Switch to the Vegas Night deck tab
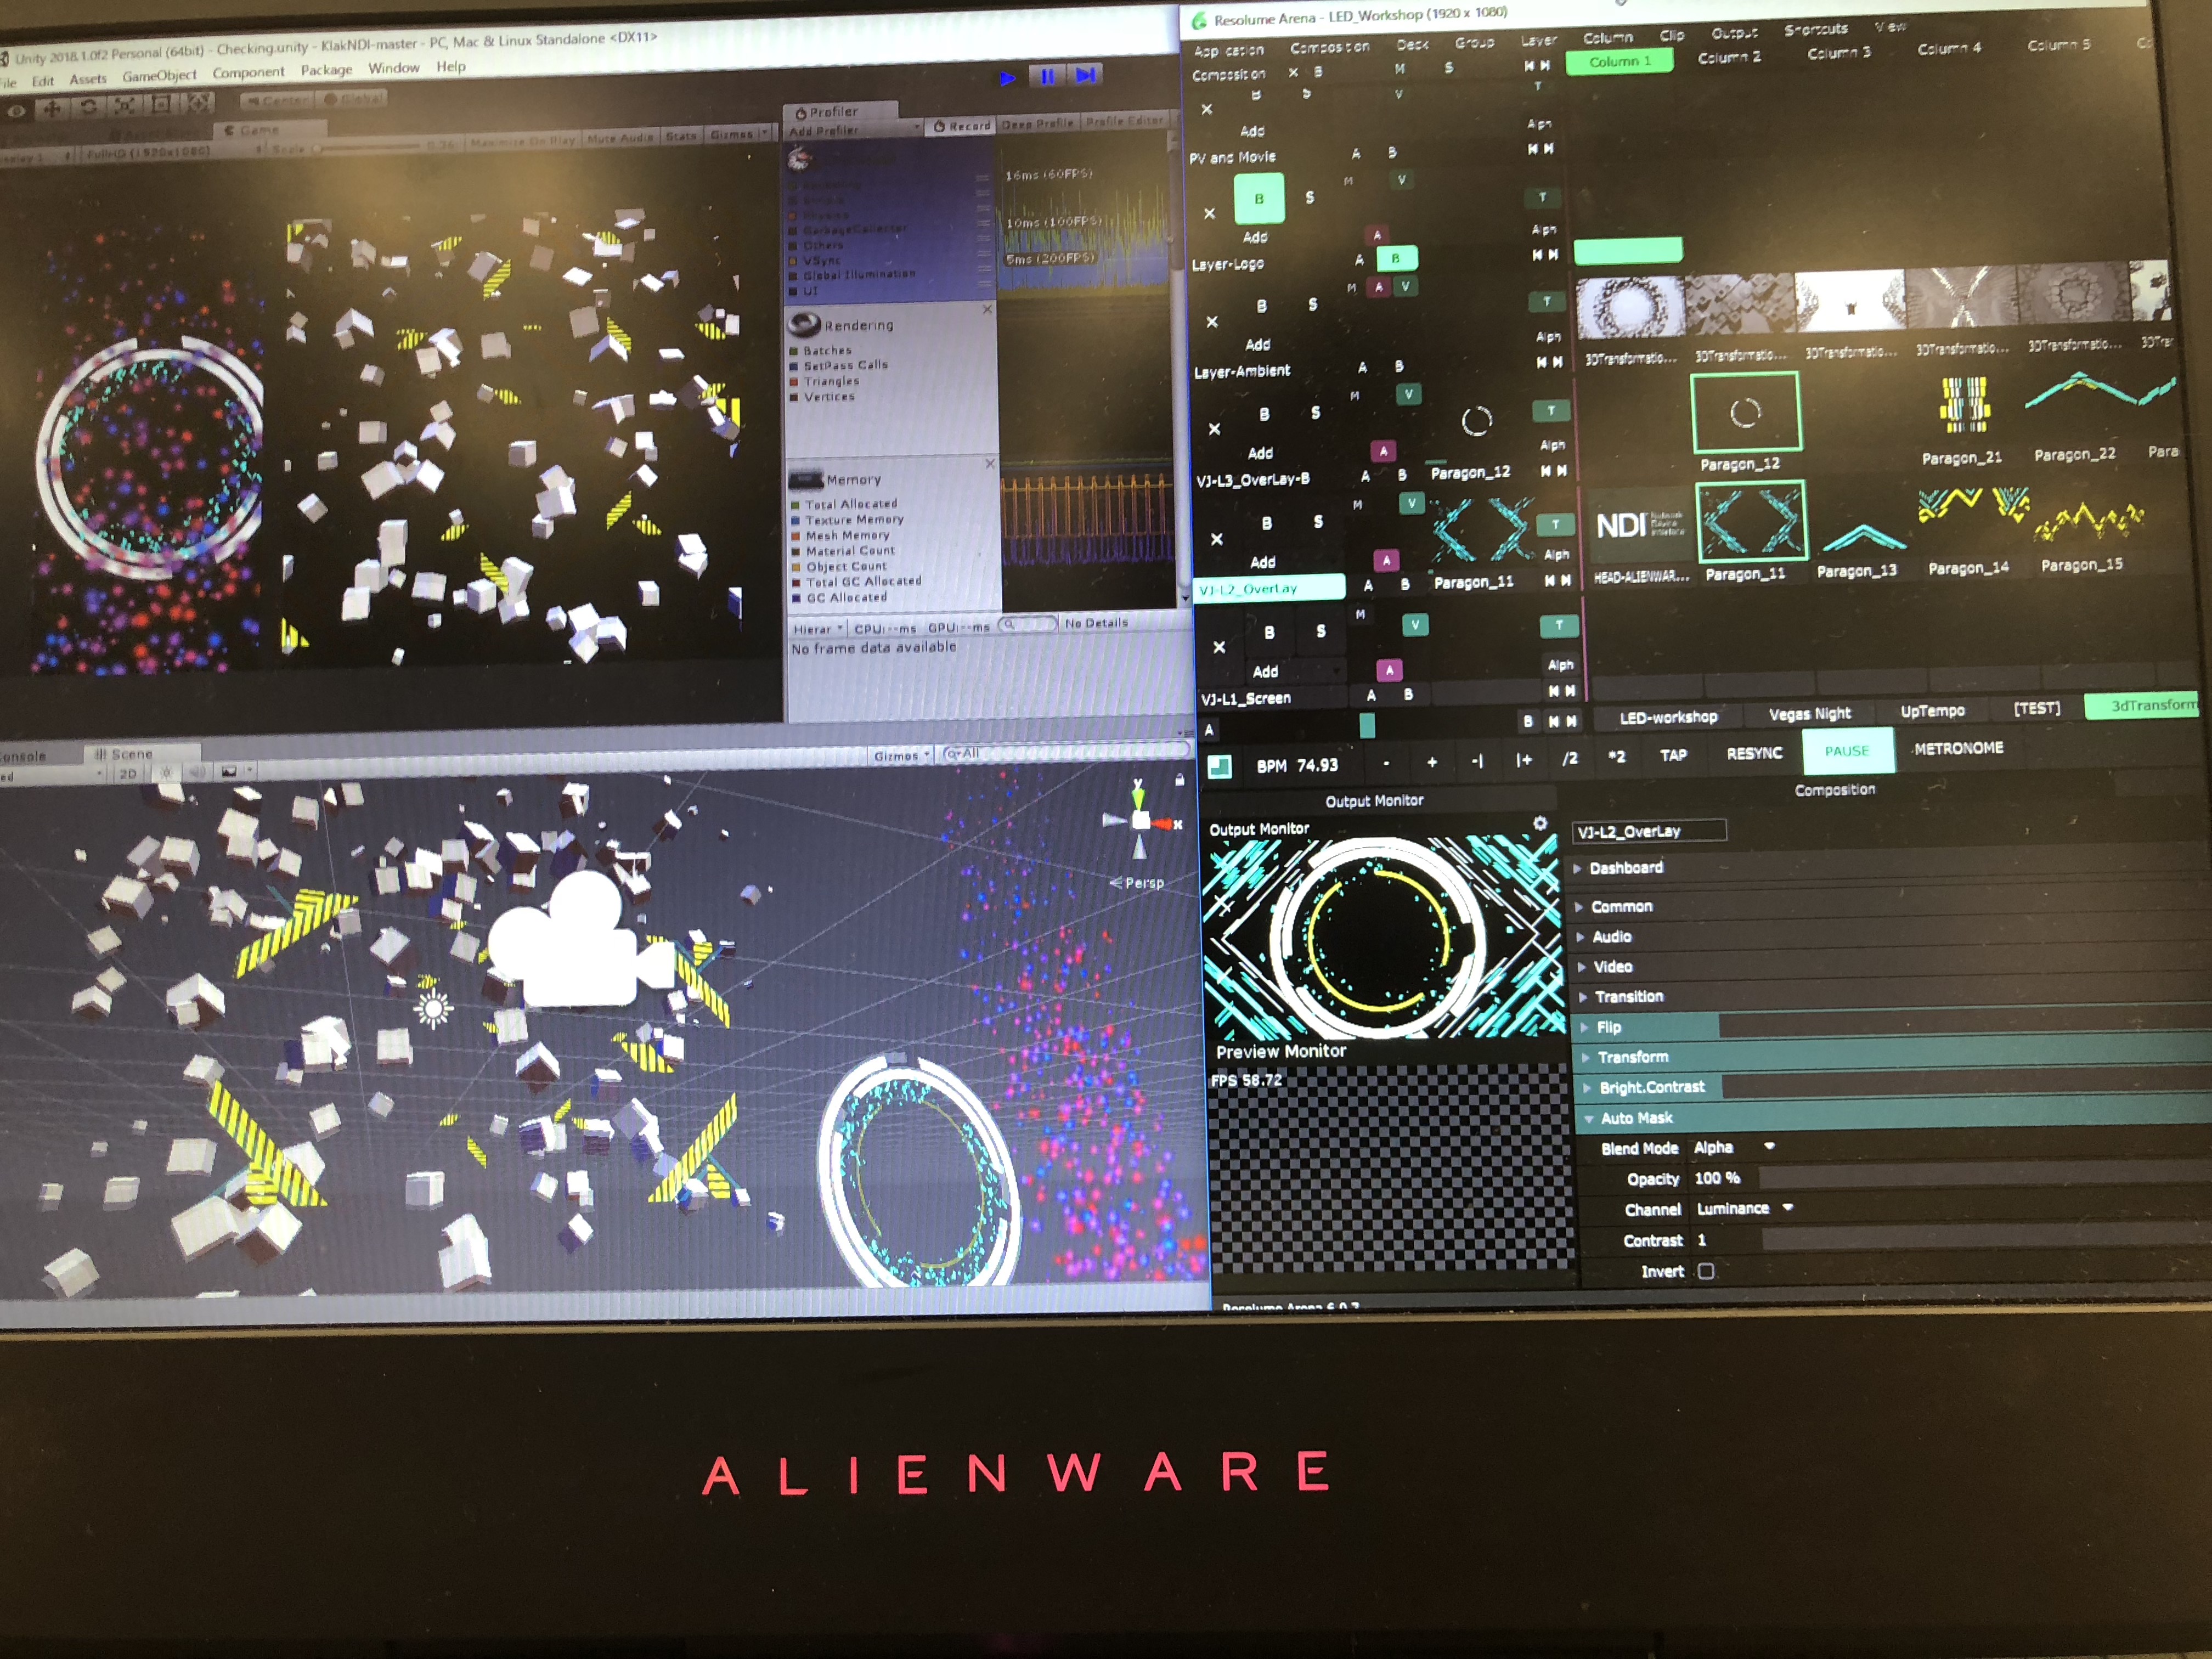This screenshot has height=1659, width=2212. coord(1809,714)
